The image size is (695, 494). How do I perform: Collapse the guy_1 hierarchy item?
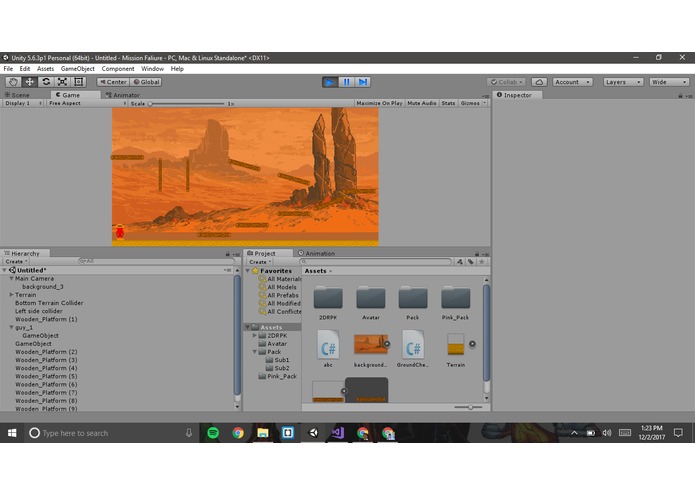tap(12, 327)
